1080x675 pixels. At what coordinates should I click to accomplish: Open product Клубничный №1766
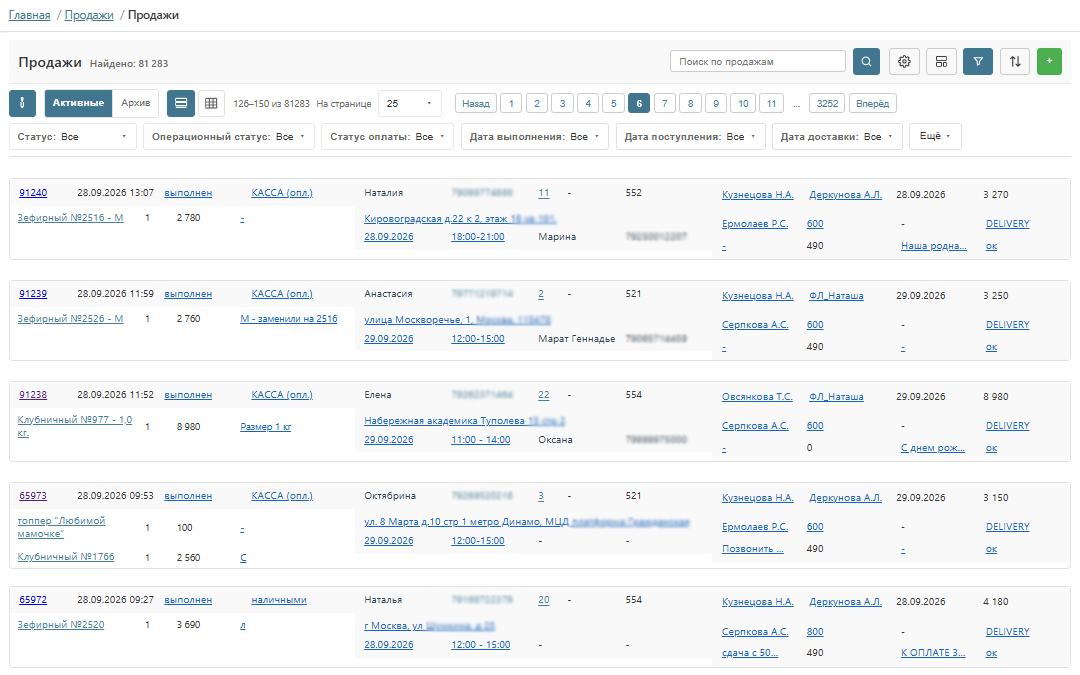pyautogui.click(x=66, y=557)
